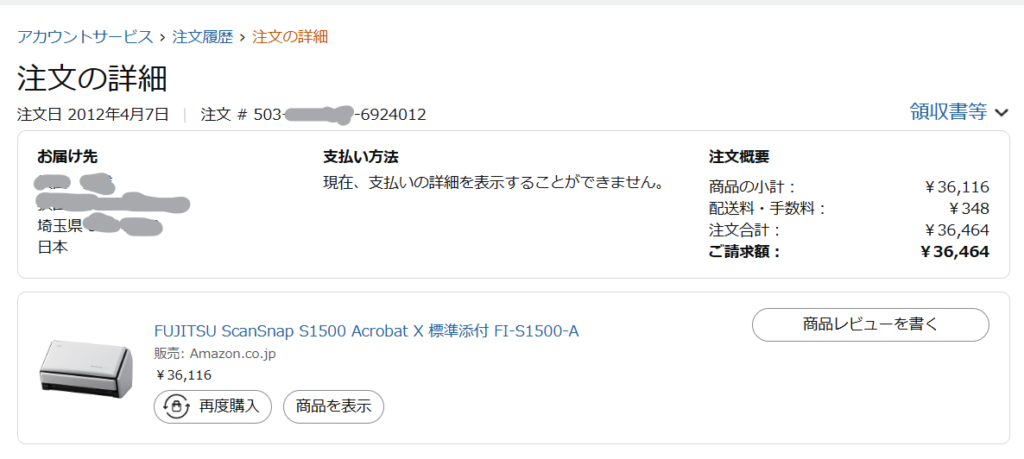Click the item price below the seller

(x=183, y=375)
